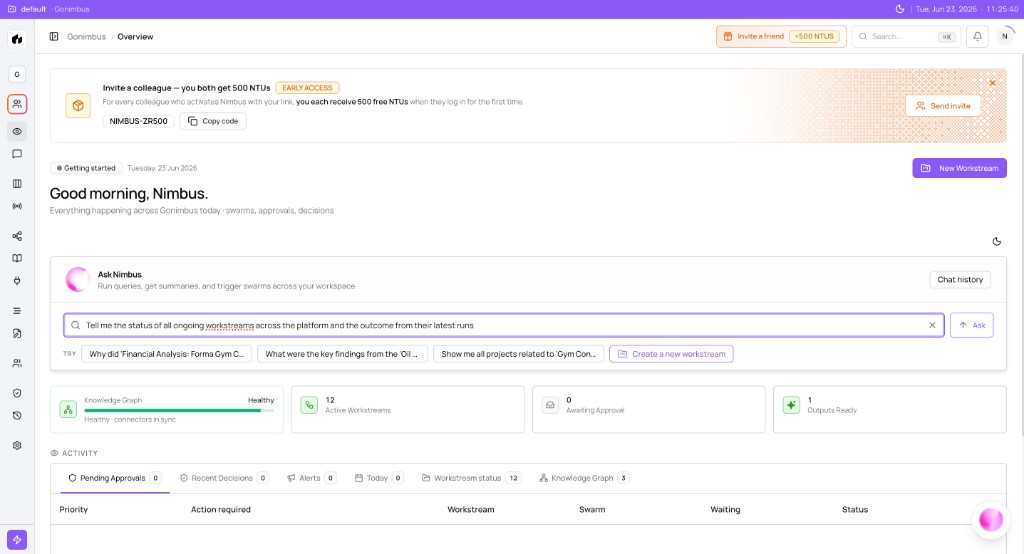Click the Waiting column header
The width and height of the screenshot is (1024, 554).
coord(726,510)
